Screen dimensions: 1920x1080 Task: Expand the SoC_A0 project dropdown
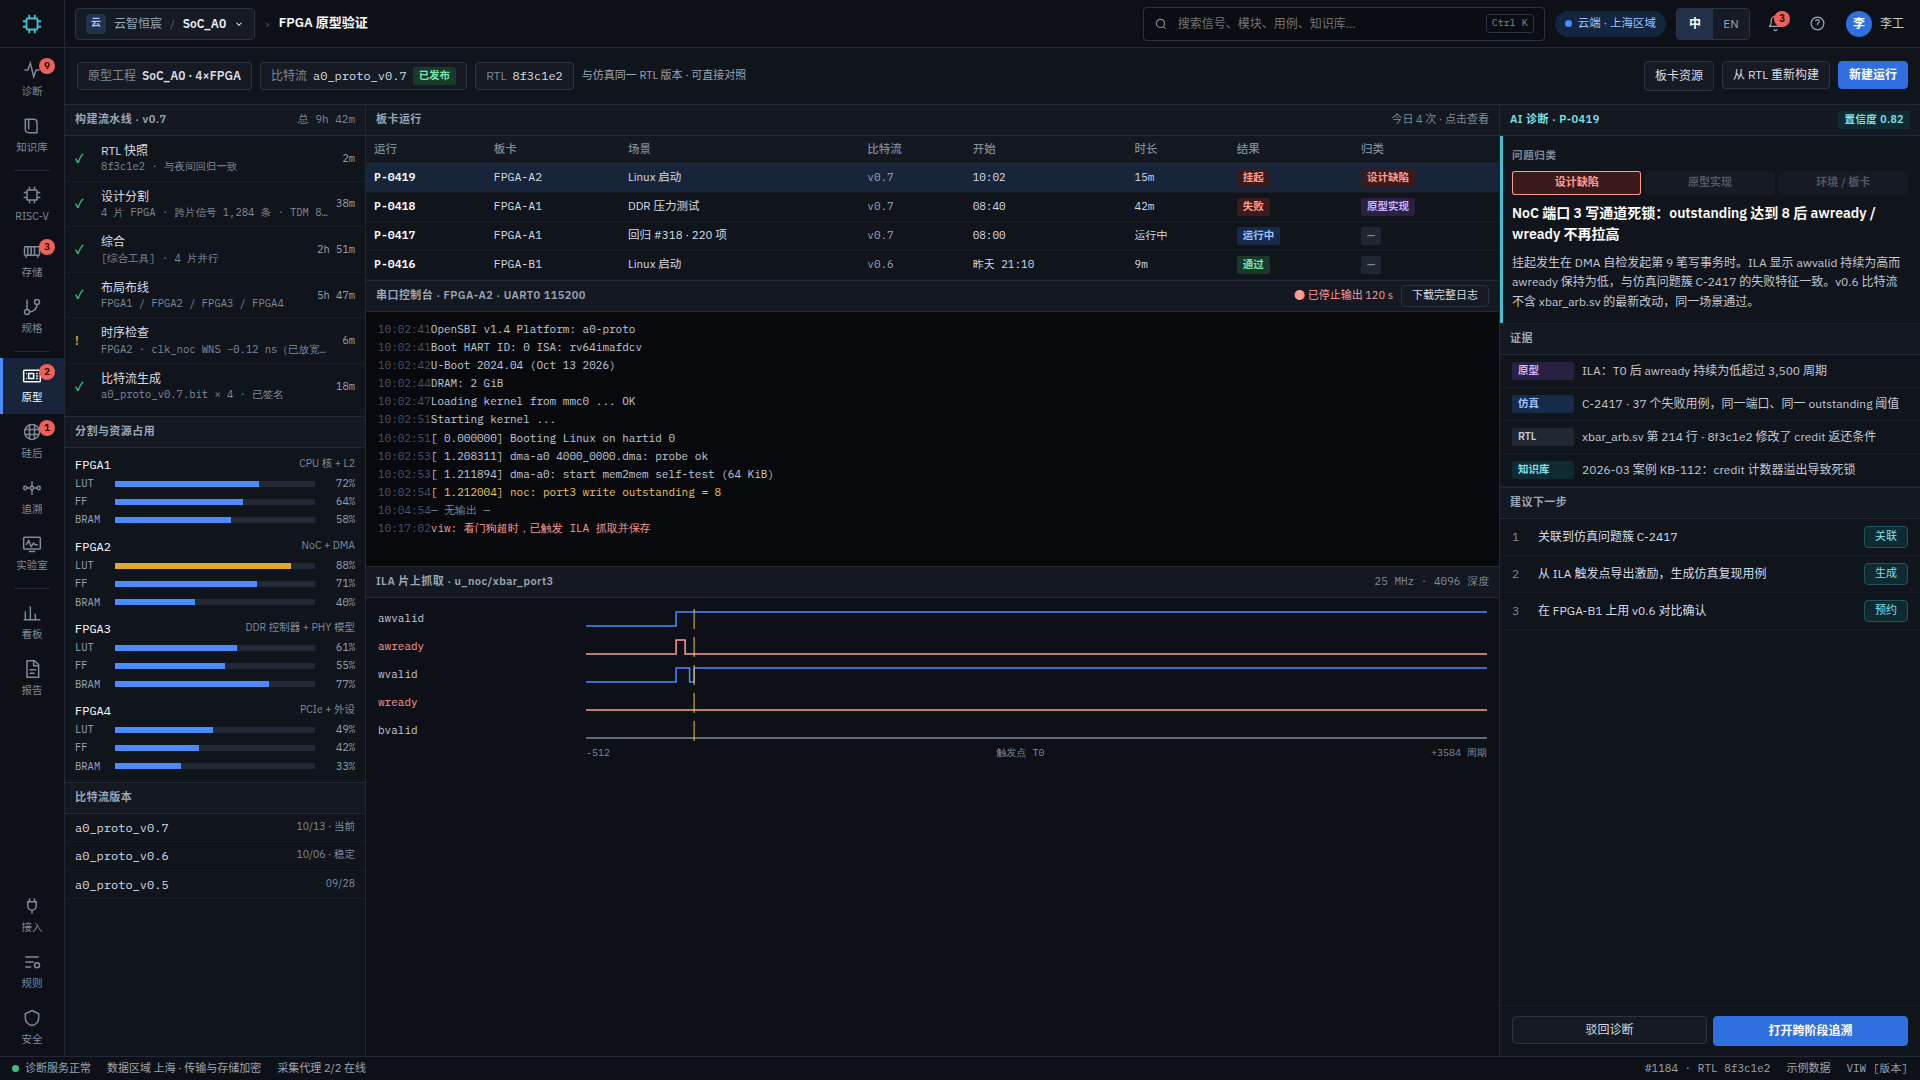pyautogui.click(x=165, y=23)
